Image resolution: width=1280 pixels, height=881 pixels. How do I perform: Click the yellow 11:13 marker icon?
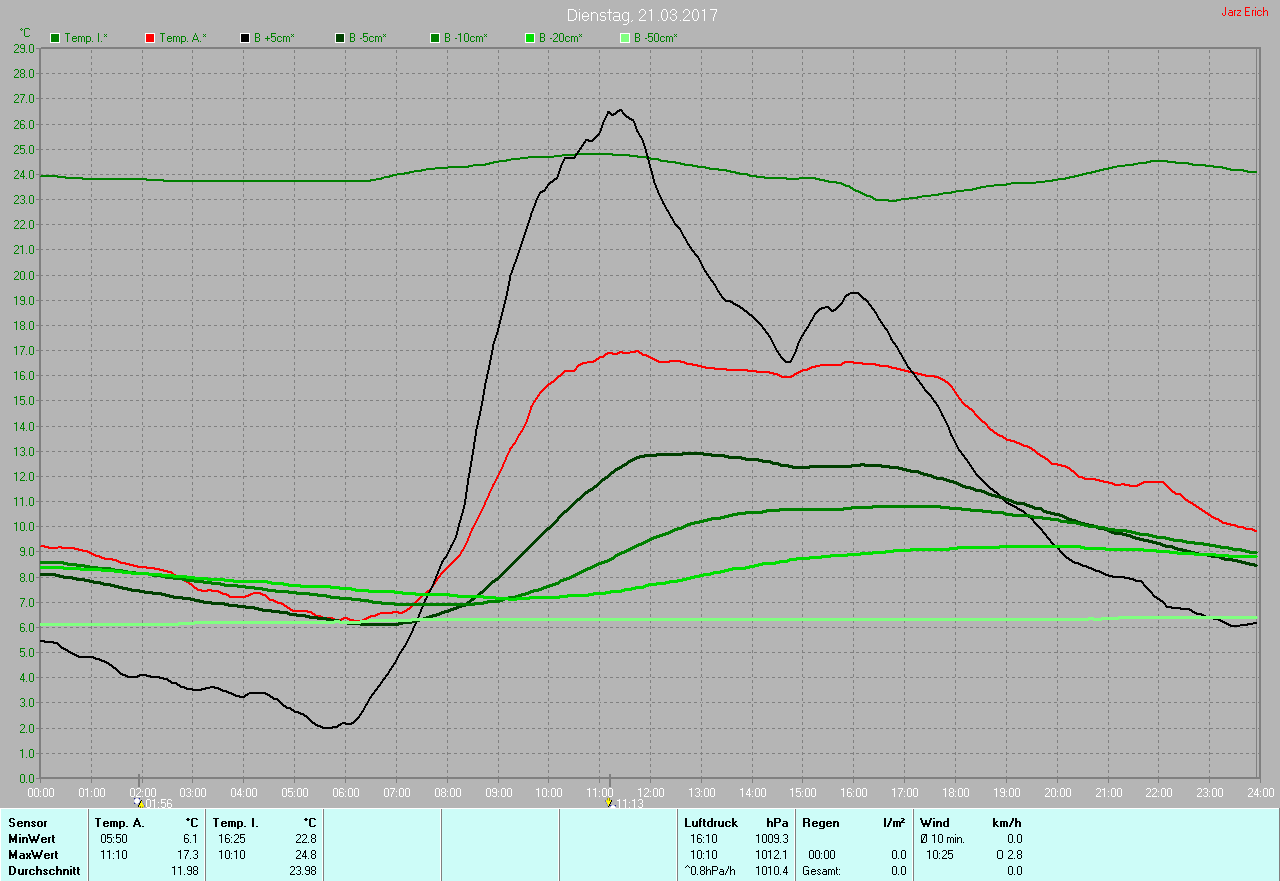click(608, 803)
